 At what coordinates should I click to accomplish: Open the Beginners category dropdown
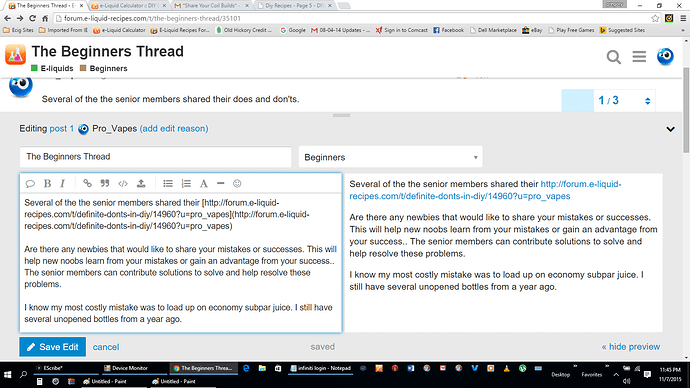click(390, 157)
